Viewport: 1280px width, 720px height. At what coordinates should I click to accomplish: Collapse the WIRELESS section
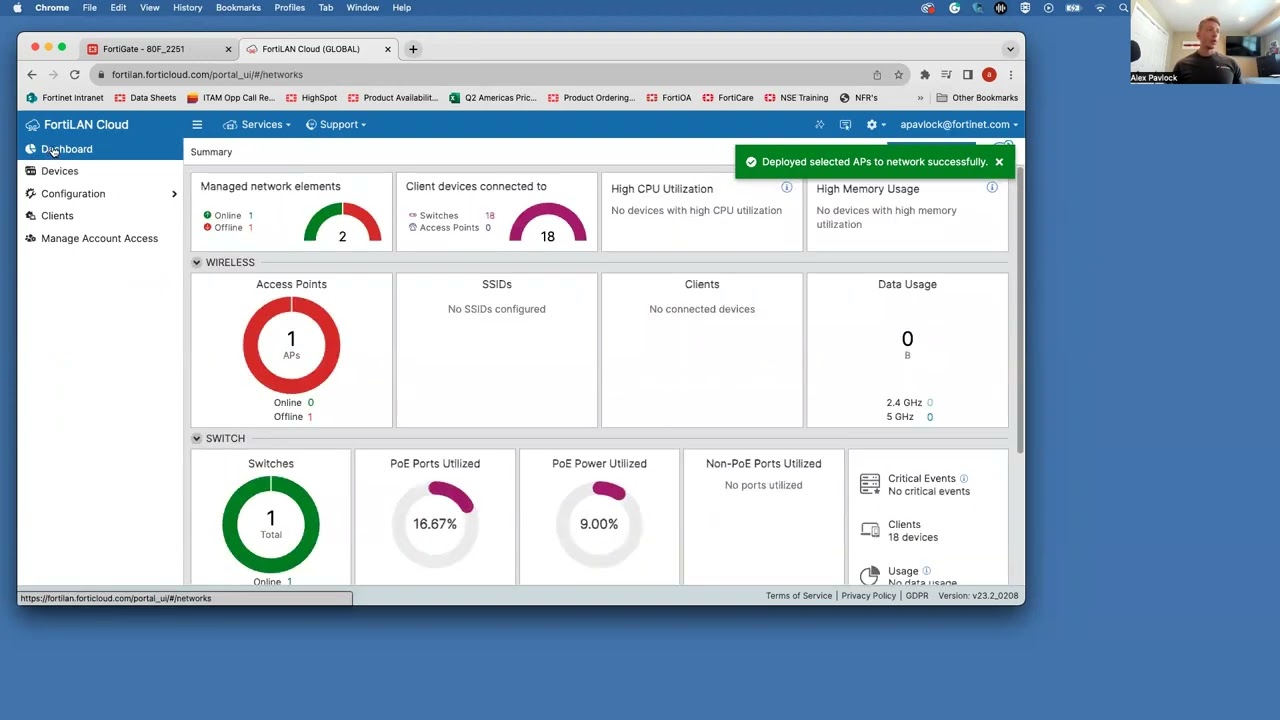(x=197, y=263)
